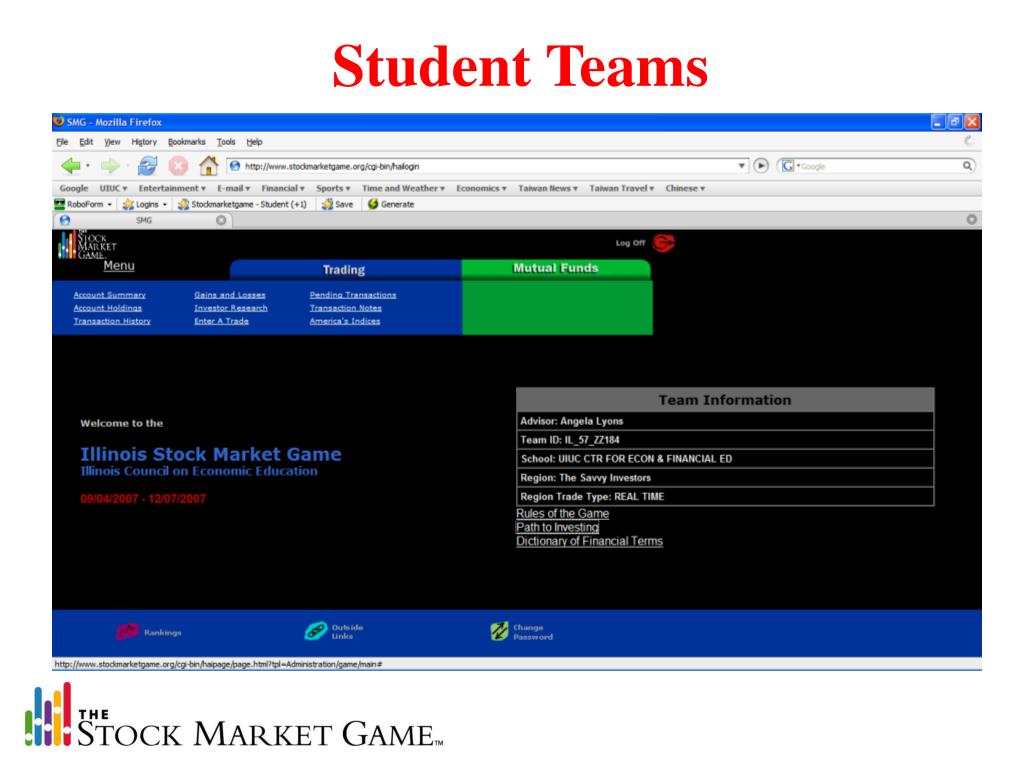Click the green Back arrow button
Screen dimensions: 1024x768
tap(71, 166)
